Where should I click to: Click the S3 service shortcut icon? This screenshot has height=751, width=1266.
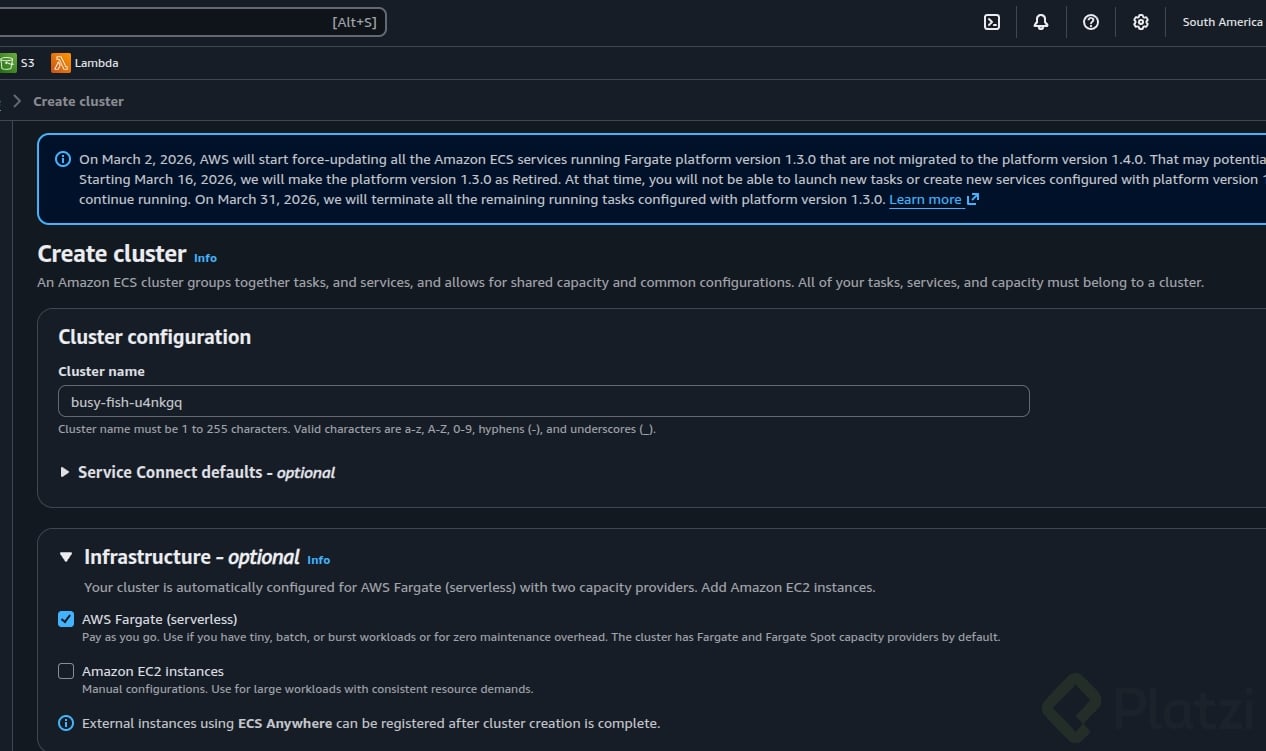[x=8, y=63]
